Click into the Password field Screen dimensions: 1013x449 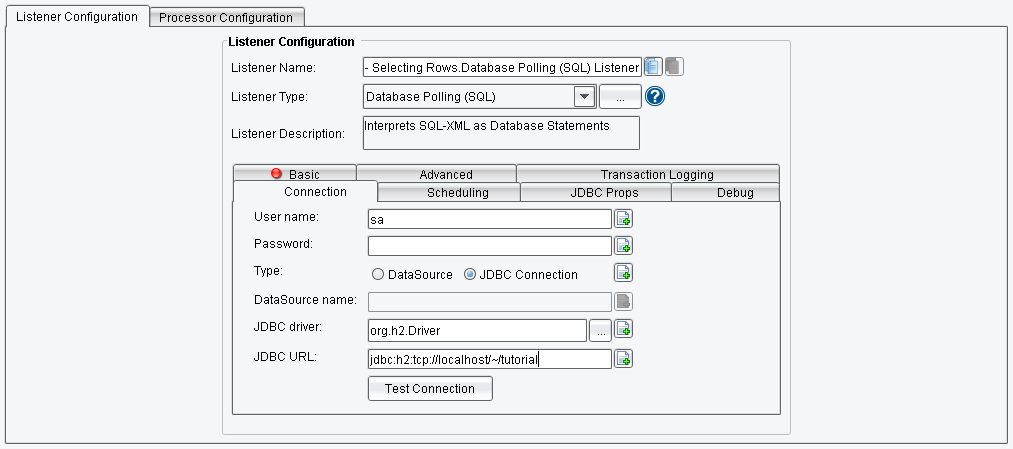pos(489,246)
